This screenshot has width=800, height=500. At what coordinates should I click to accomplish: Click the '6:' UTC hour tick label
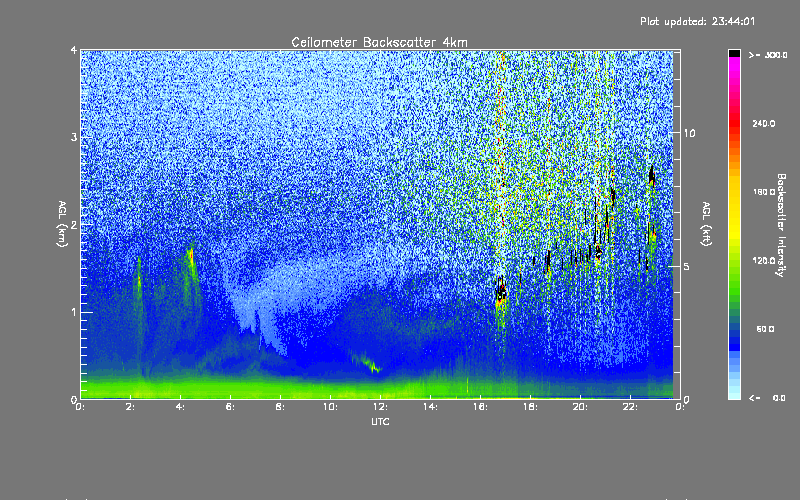click(x=230, y=407)
